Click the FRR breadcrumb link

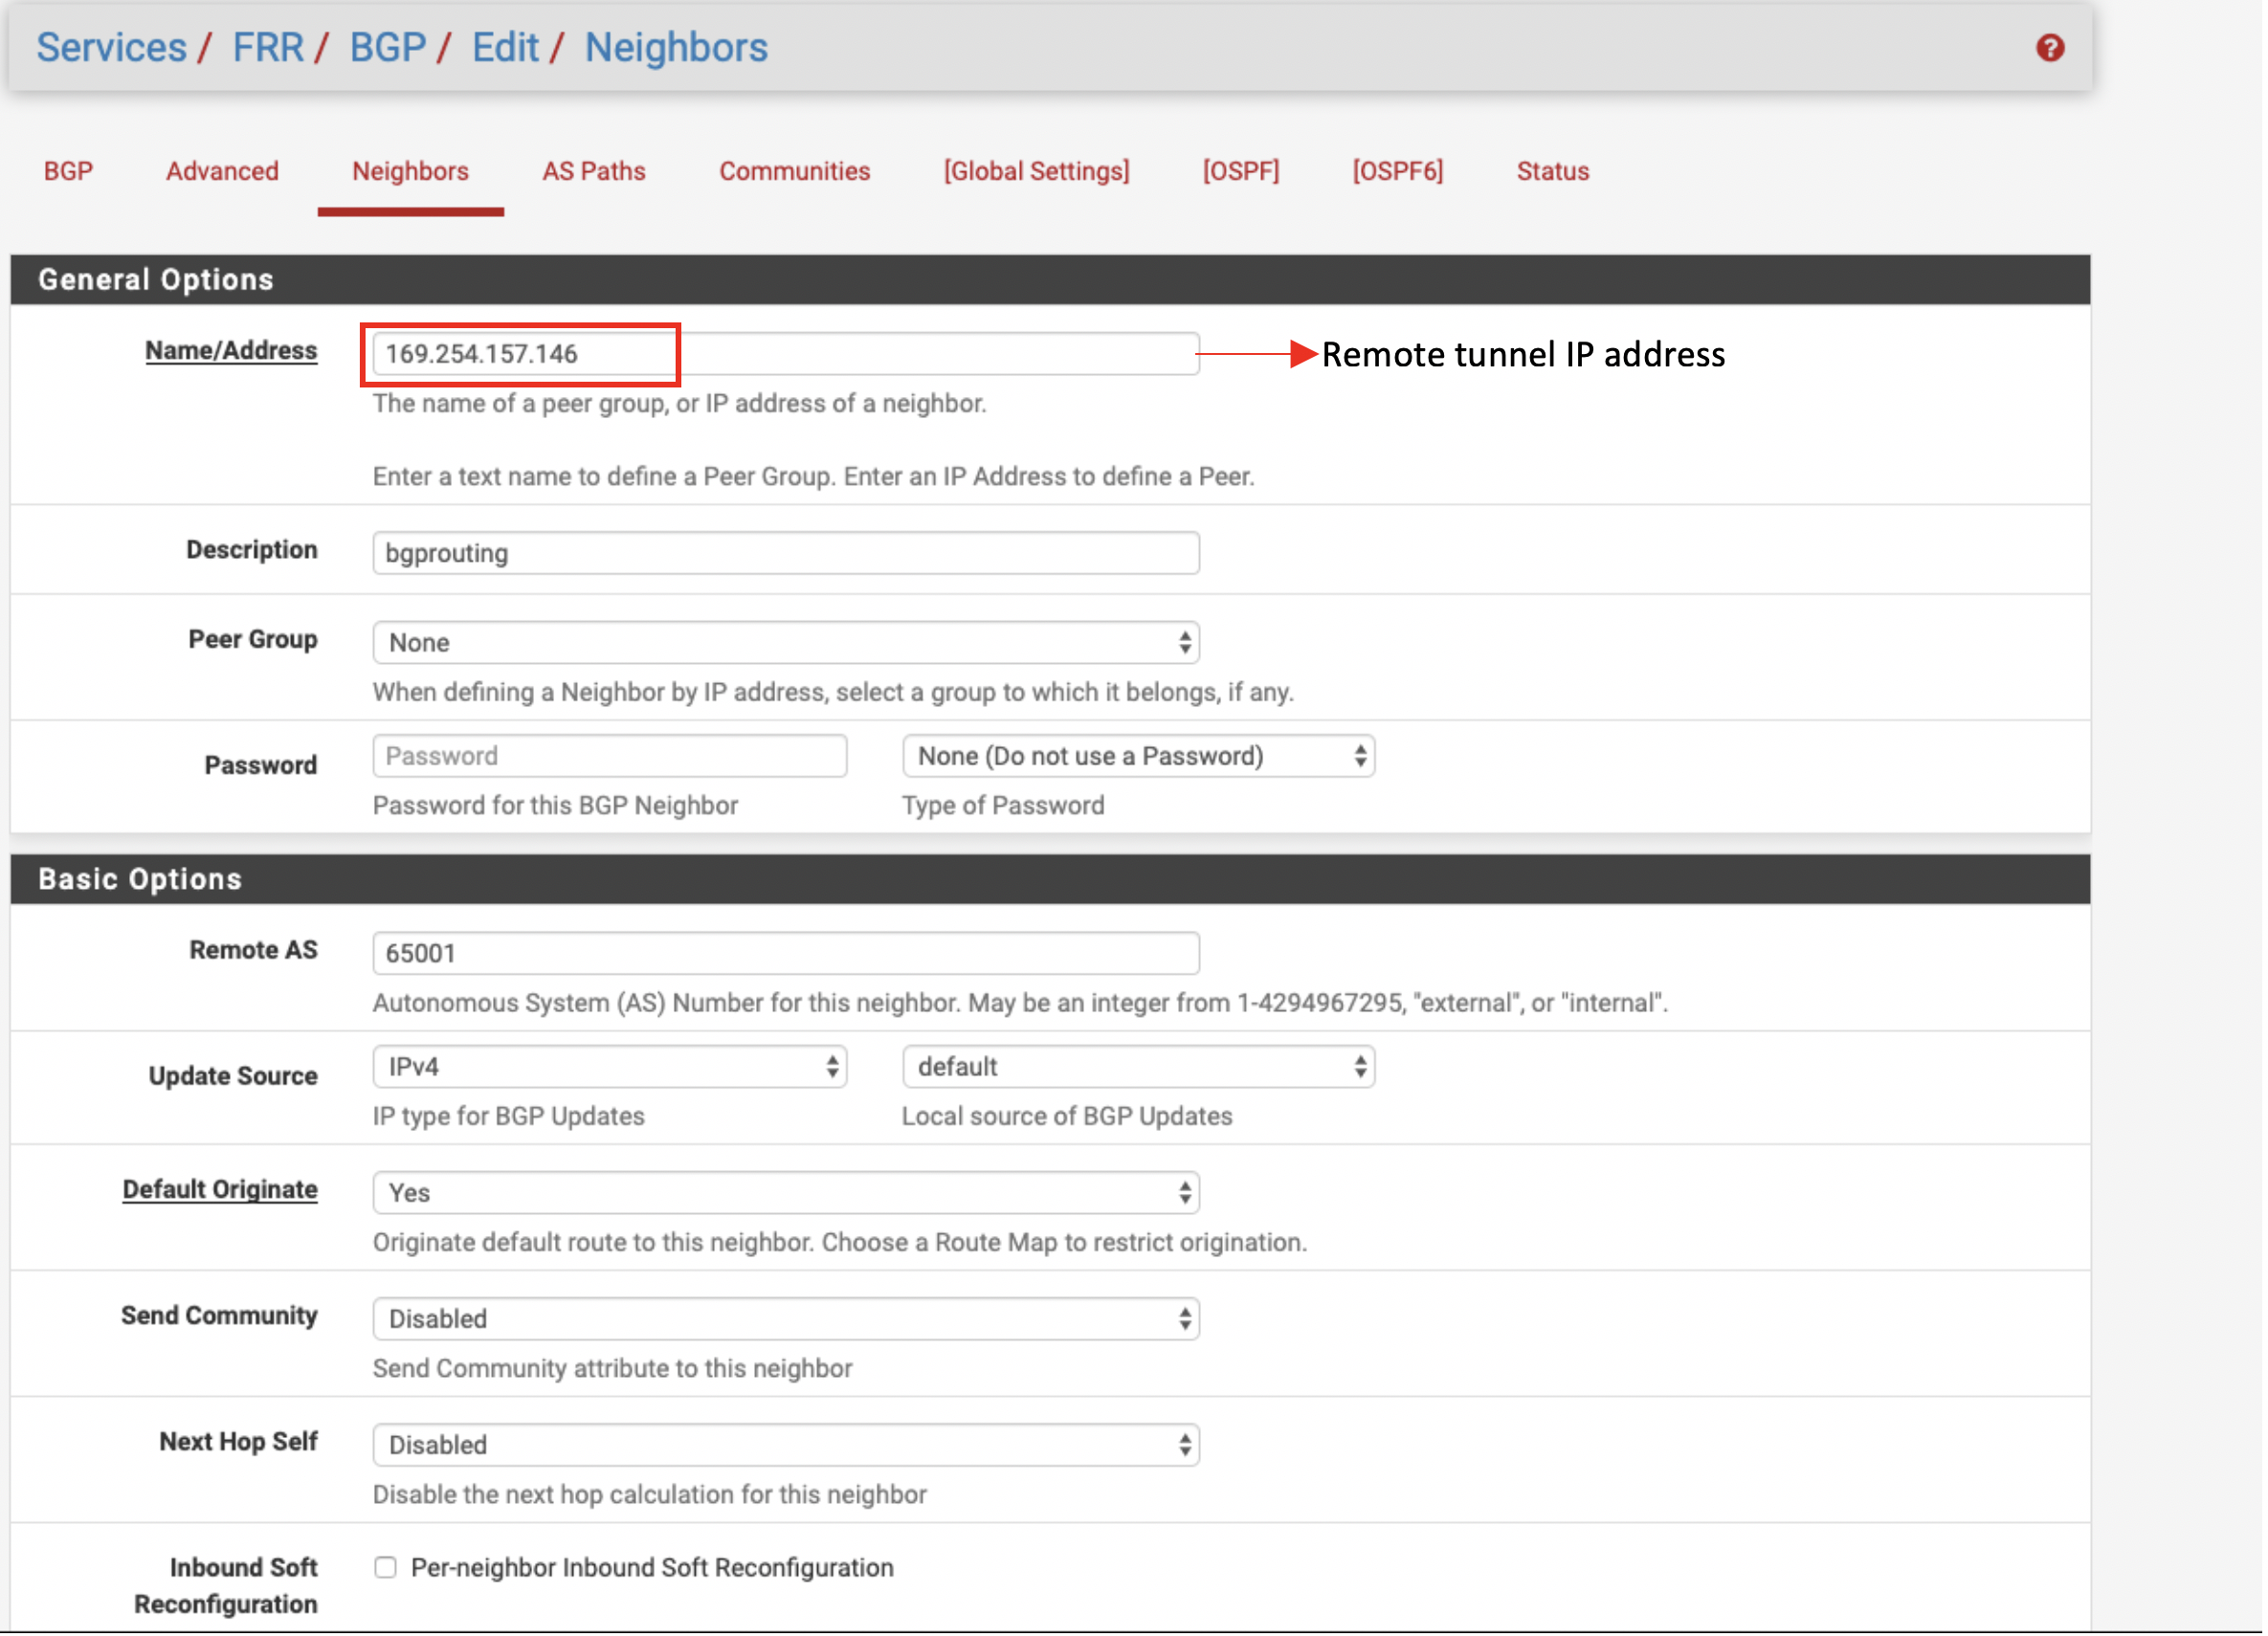tap(268, 48)
